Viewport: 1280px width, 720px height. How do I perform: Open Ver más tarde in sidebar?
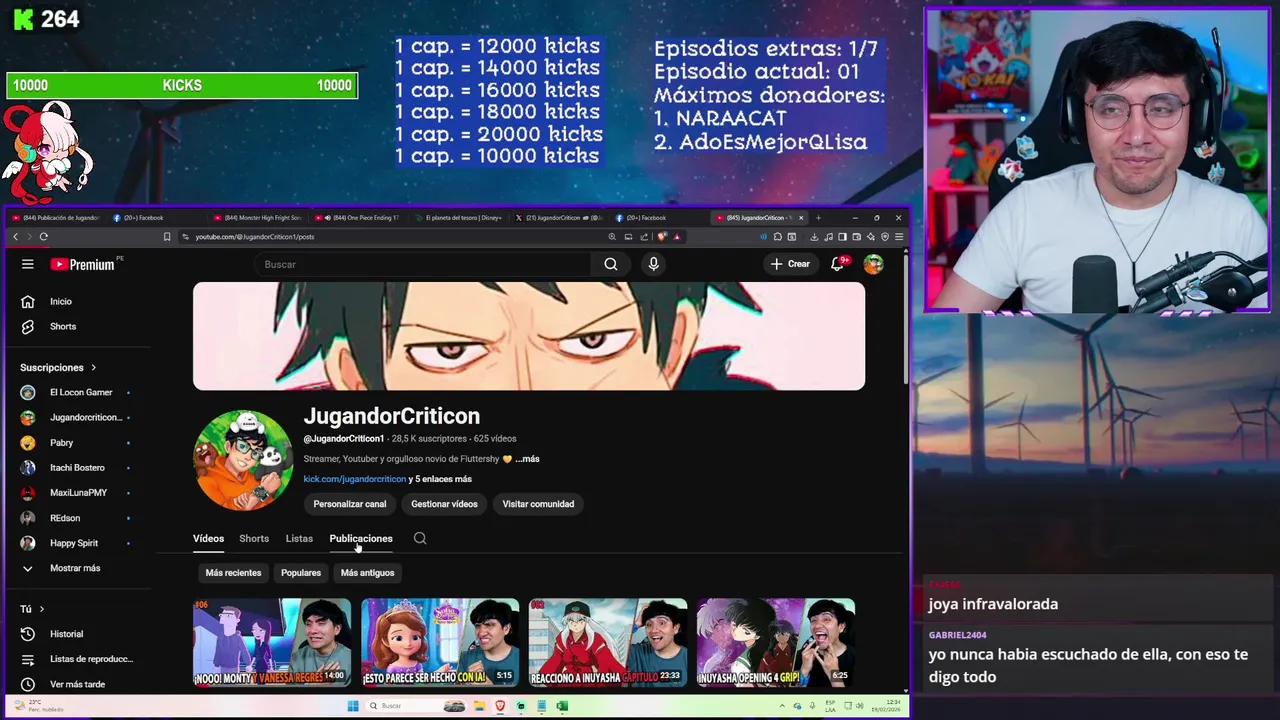click(x=76, y=684)
